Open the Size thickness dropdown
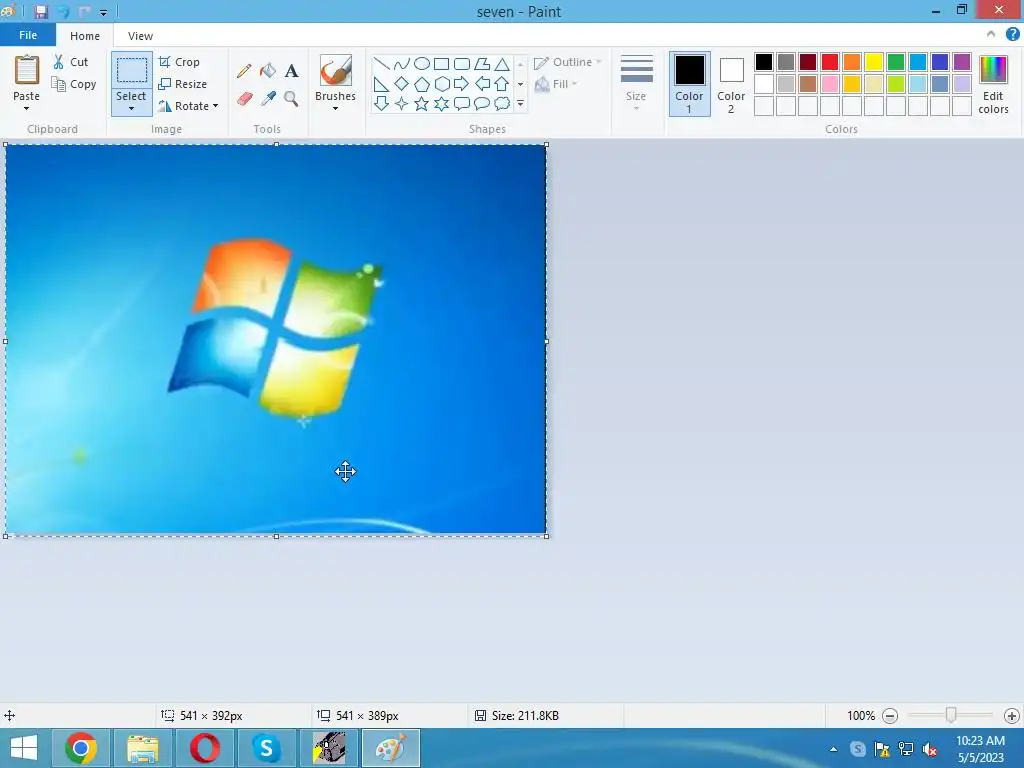Image resolution: width=1024 pixels, height=768 pixels. 636,83
